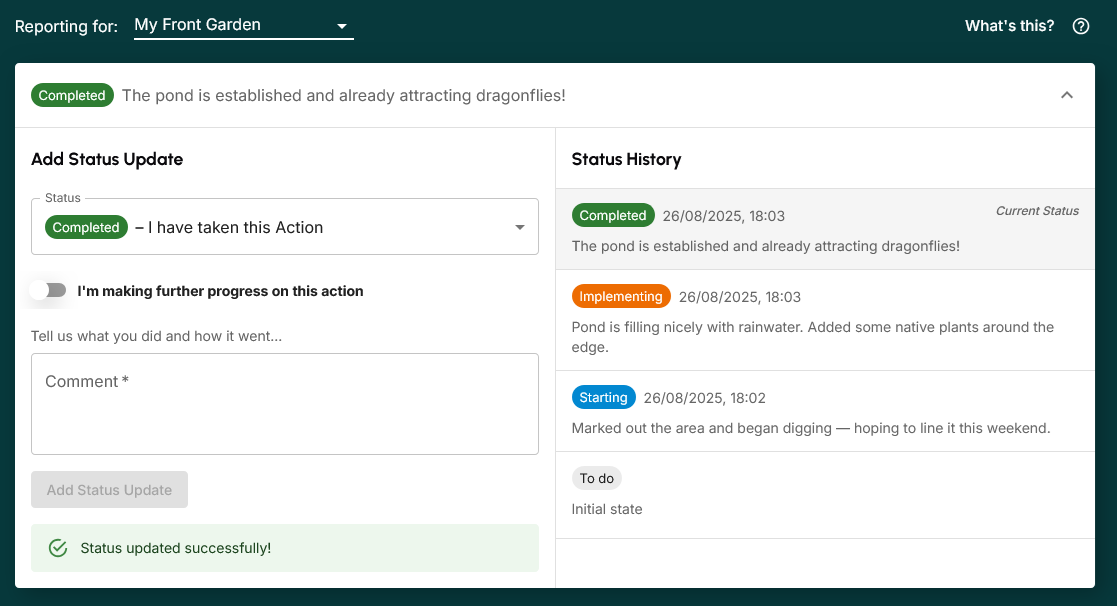The width and height of the screenshot is (1117, 606).
Task: Open the "What's this?" help link
Action: [1008, 27]
